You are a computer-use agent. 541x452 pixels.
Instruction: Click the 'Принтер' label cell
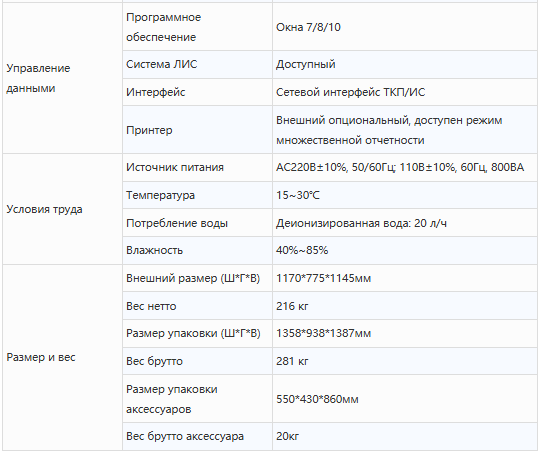tap(197, 130)
